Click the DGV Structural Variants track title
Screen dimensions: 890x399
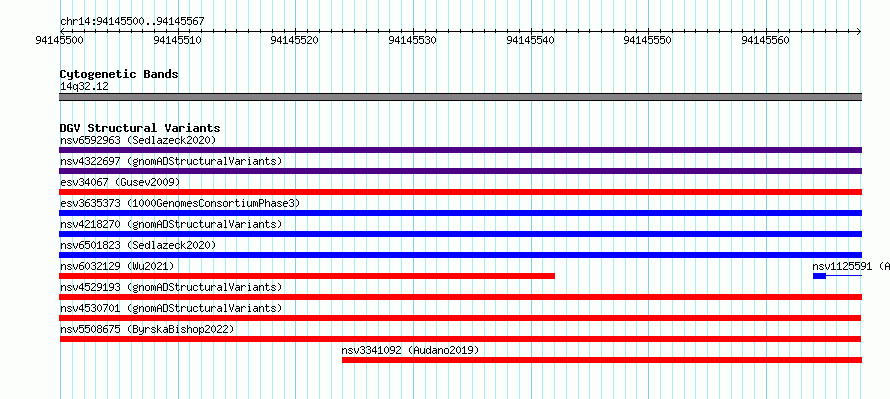click(x=140, y=128)
